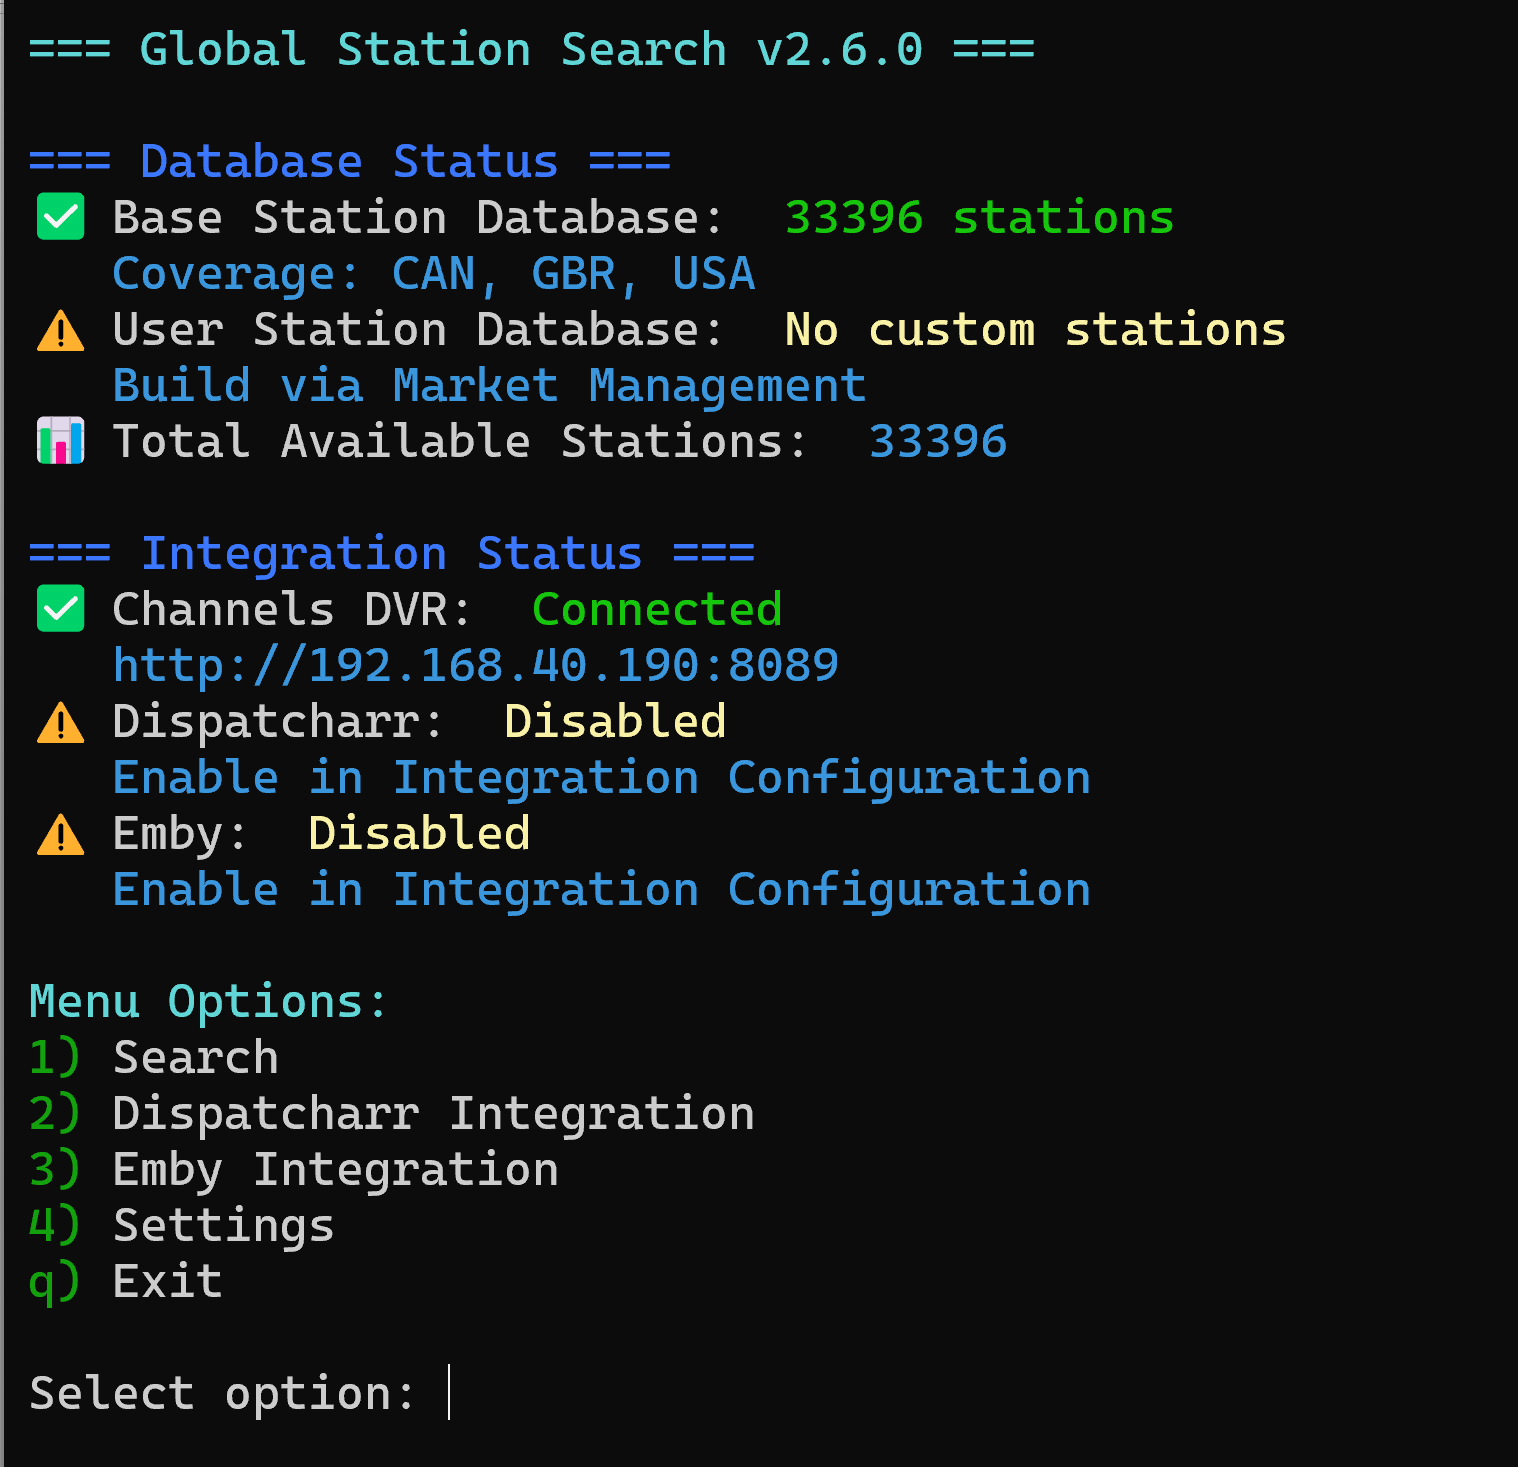Click Enable in Integration Configuration under Emby
Viewport: 1518px width, 1467px height.
pos(601,890)
